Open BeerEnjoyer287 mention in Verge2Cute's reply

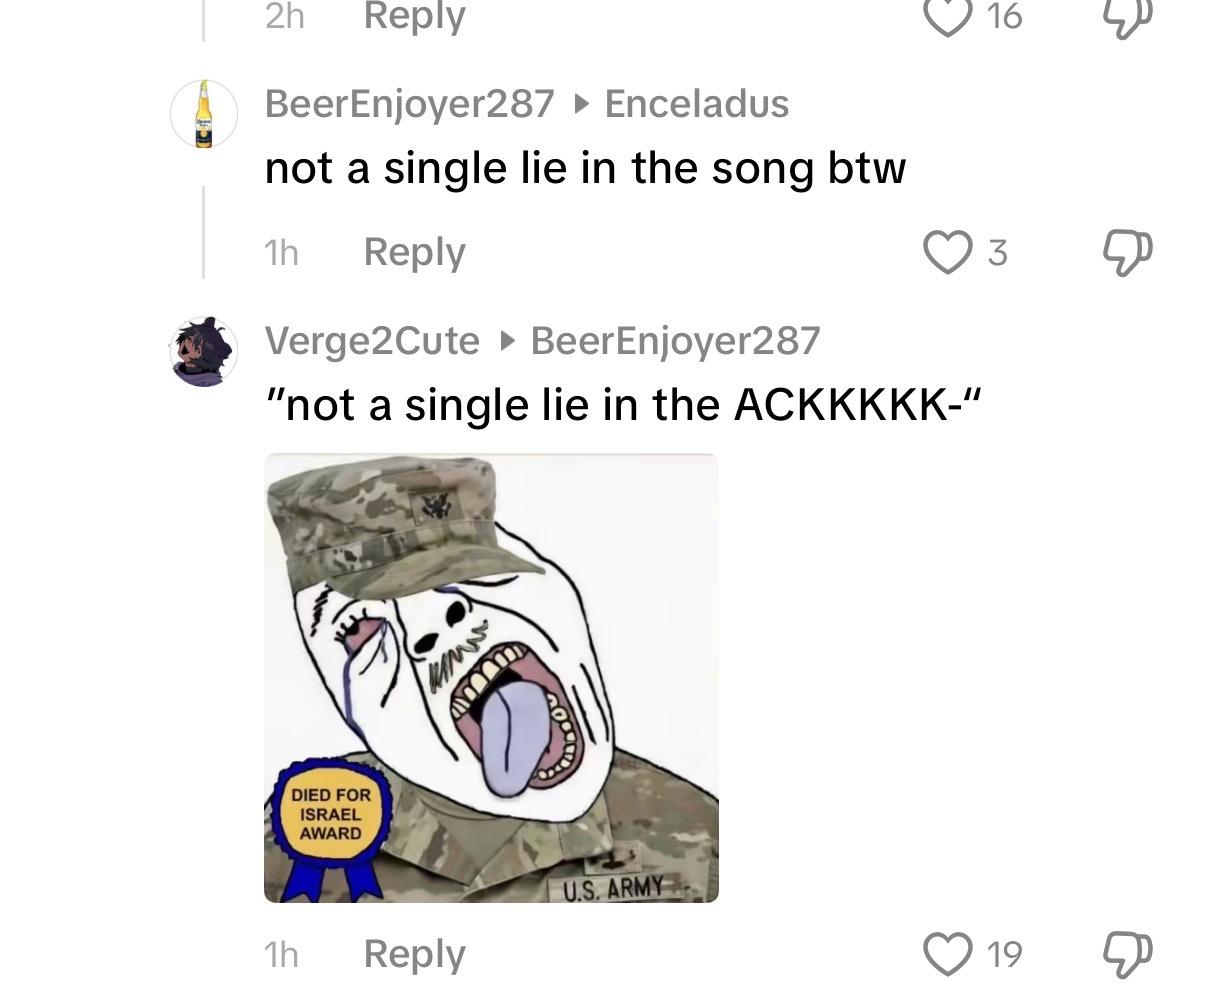[x=675, y=341]
